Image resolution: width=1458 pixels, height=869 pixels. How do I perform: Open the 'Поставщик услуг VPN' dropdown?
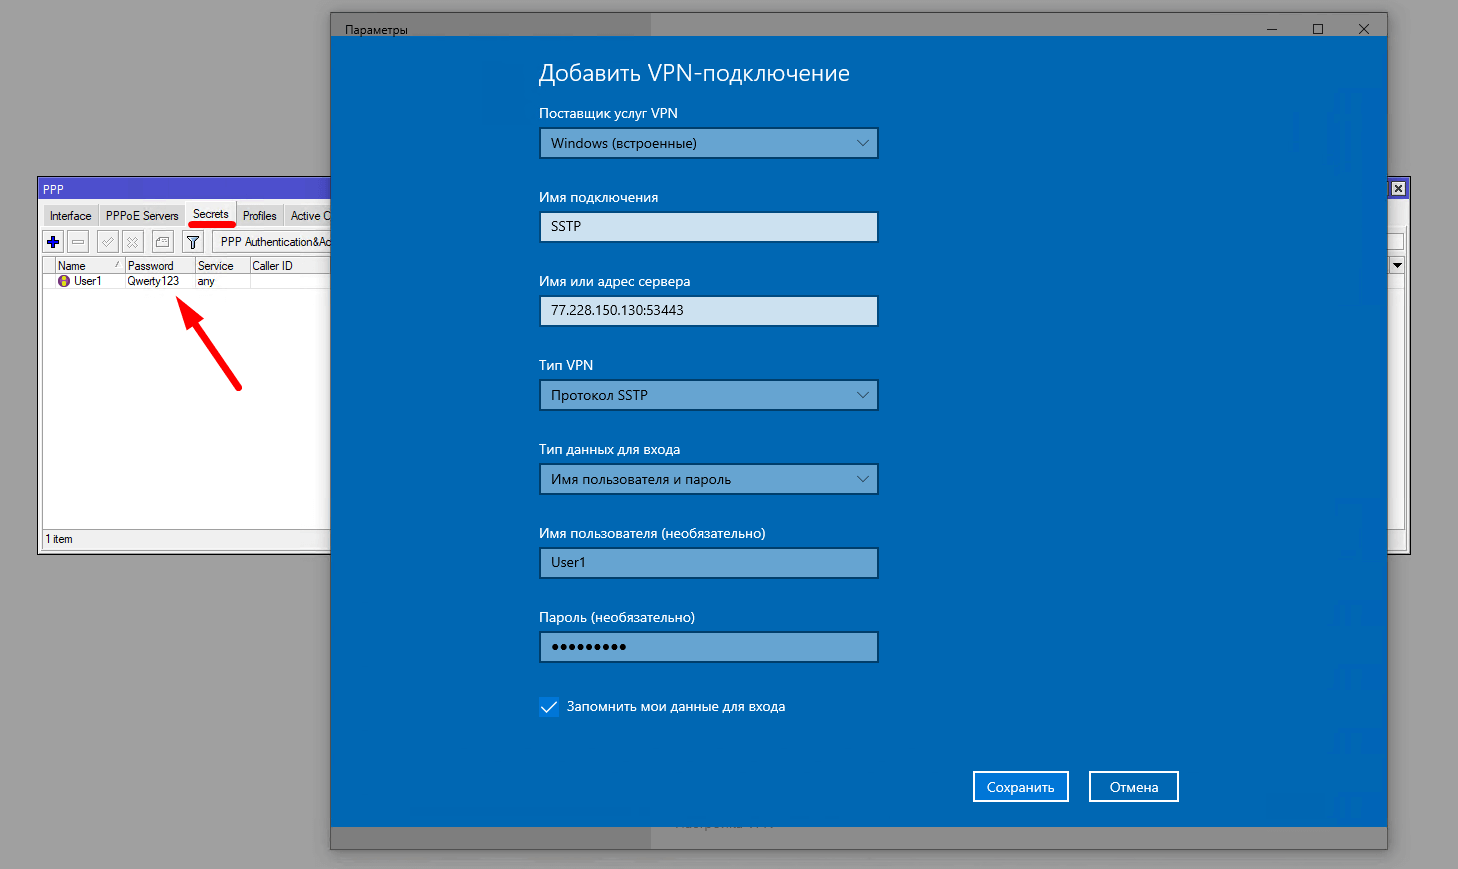[709, 143]
